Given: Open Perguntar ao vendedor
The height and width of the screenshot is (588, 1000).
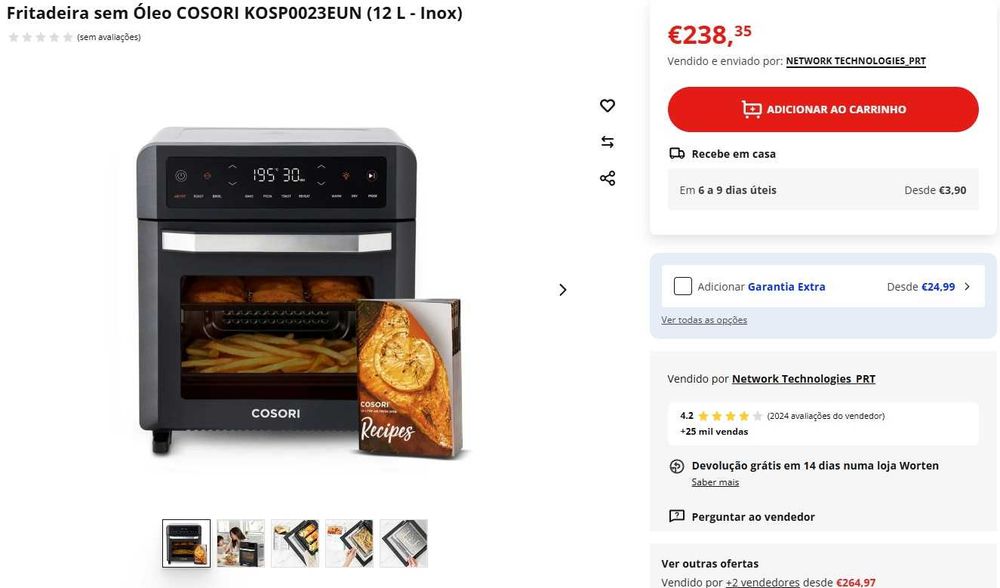Looking at the screenshot, I should [753, 517].
